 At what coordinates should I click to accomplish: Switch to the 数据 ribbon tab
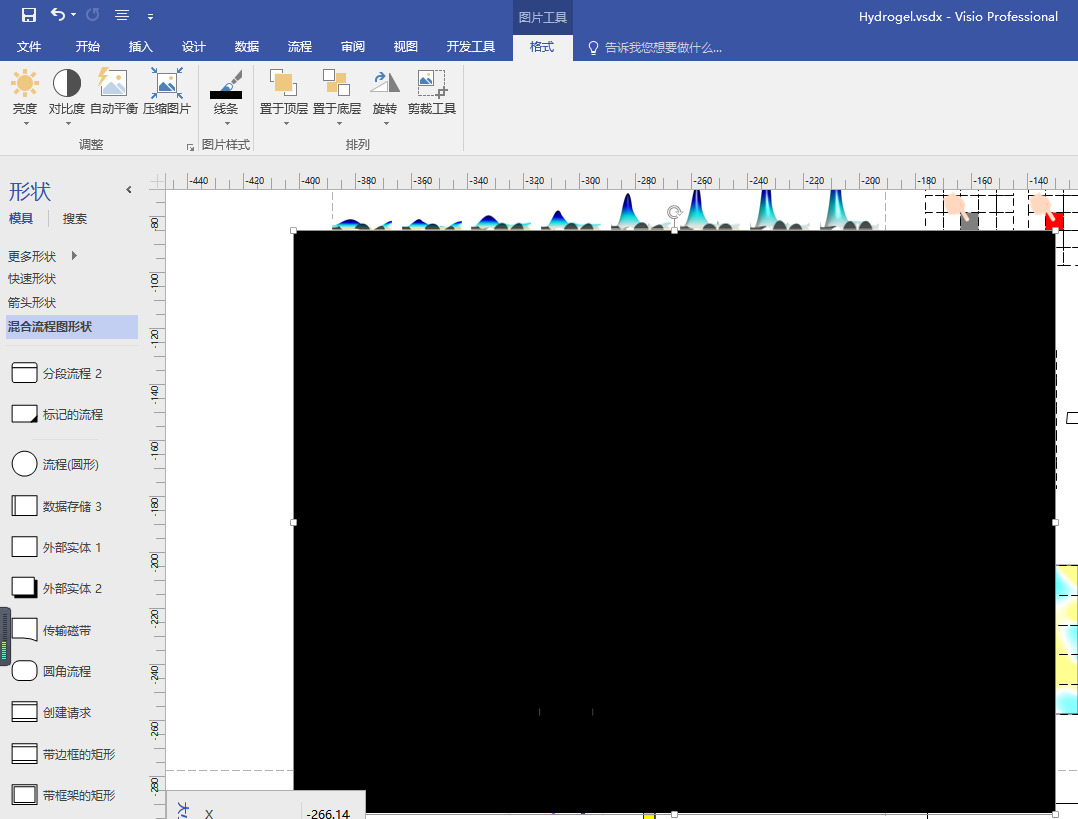tap(246, 47)
